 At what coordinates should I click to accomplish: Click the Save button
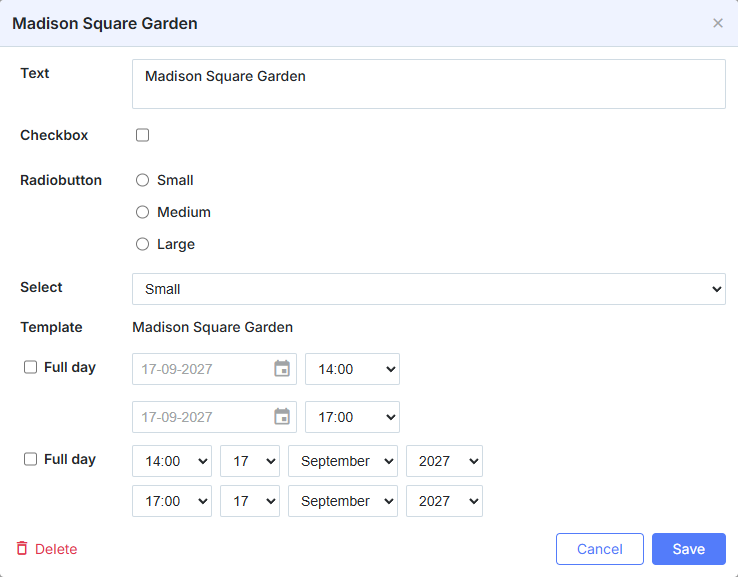(x=689, y=549)
